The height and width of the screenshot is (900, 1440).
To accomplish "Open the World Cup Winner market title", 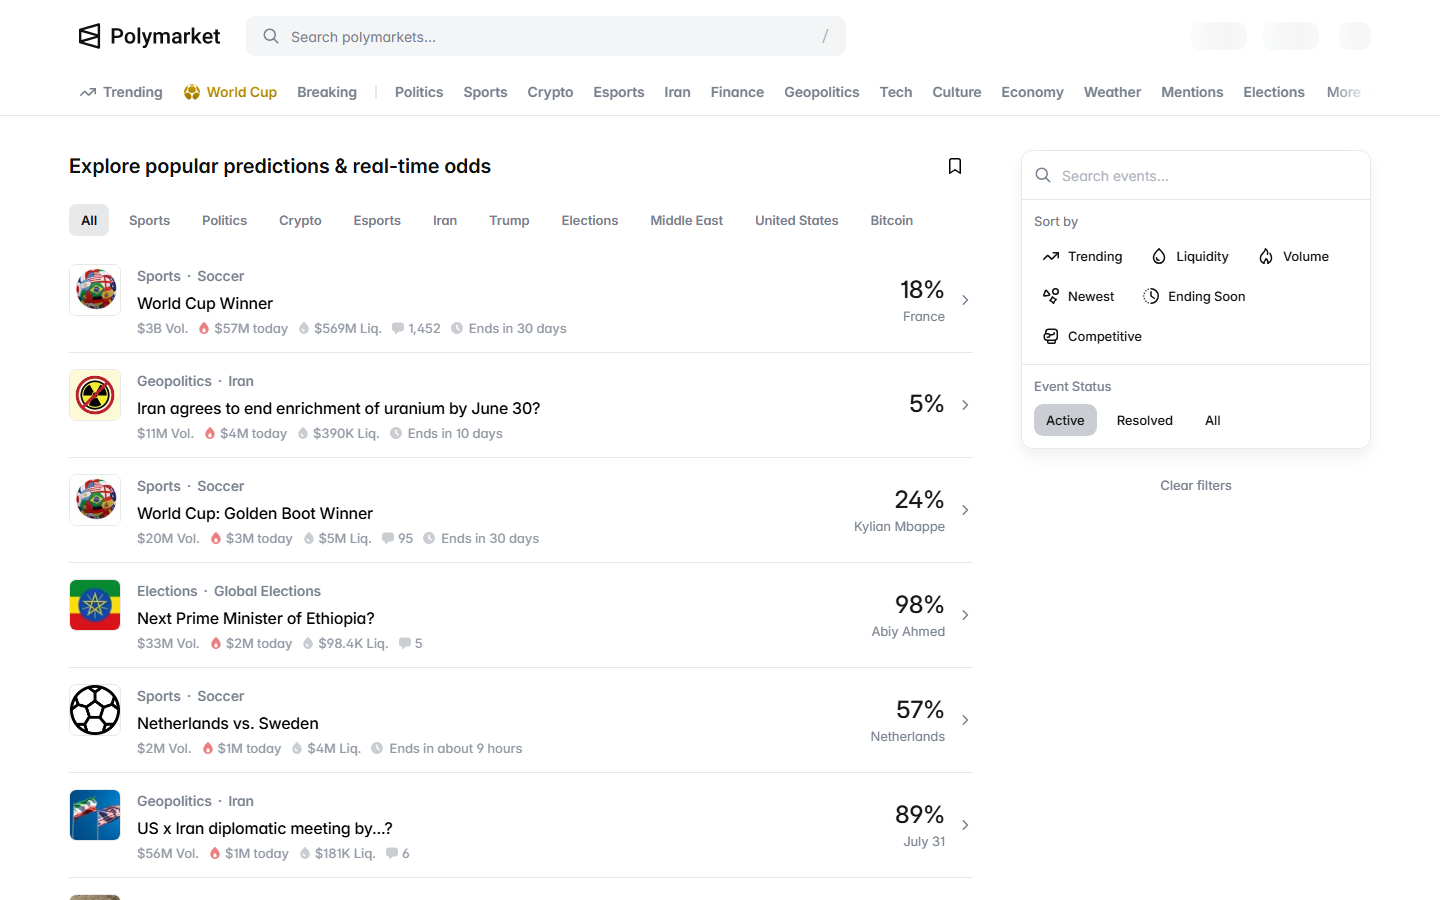I will pos(205,303).
